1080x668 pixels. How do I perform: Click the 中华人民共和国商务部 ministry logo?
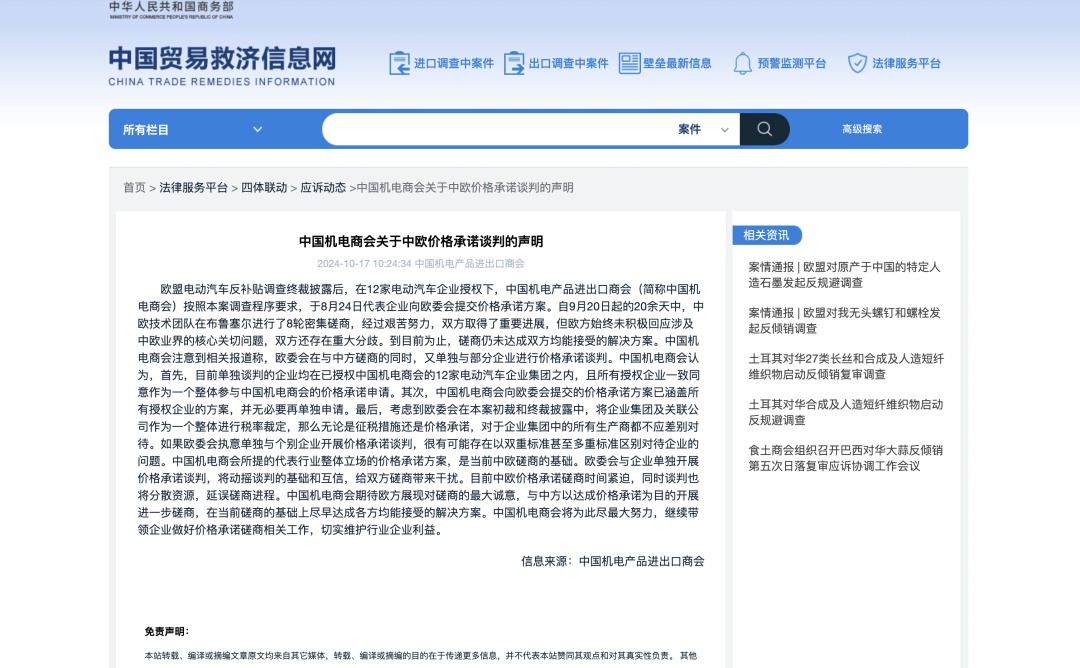(x=171, y=10)
